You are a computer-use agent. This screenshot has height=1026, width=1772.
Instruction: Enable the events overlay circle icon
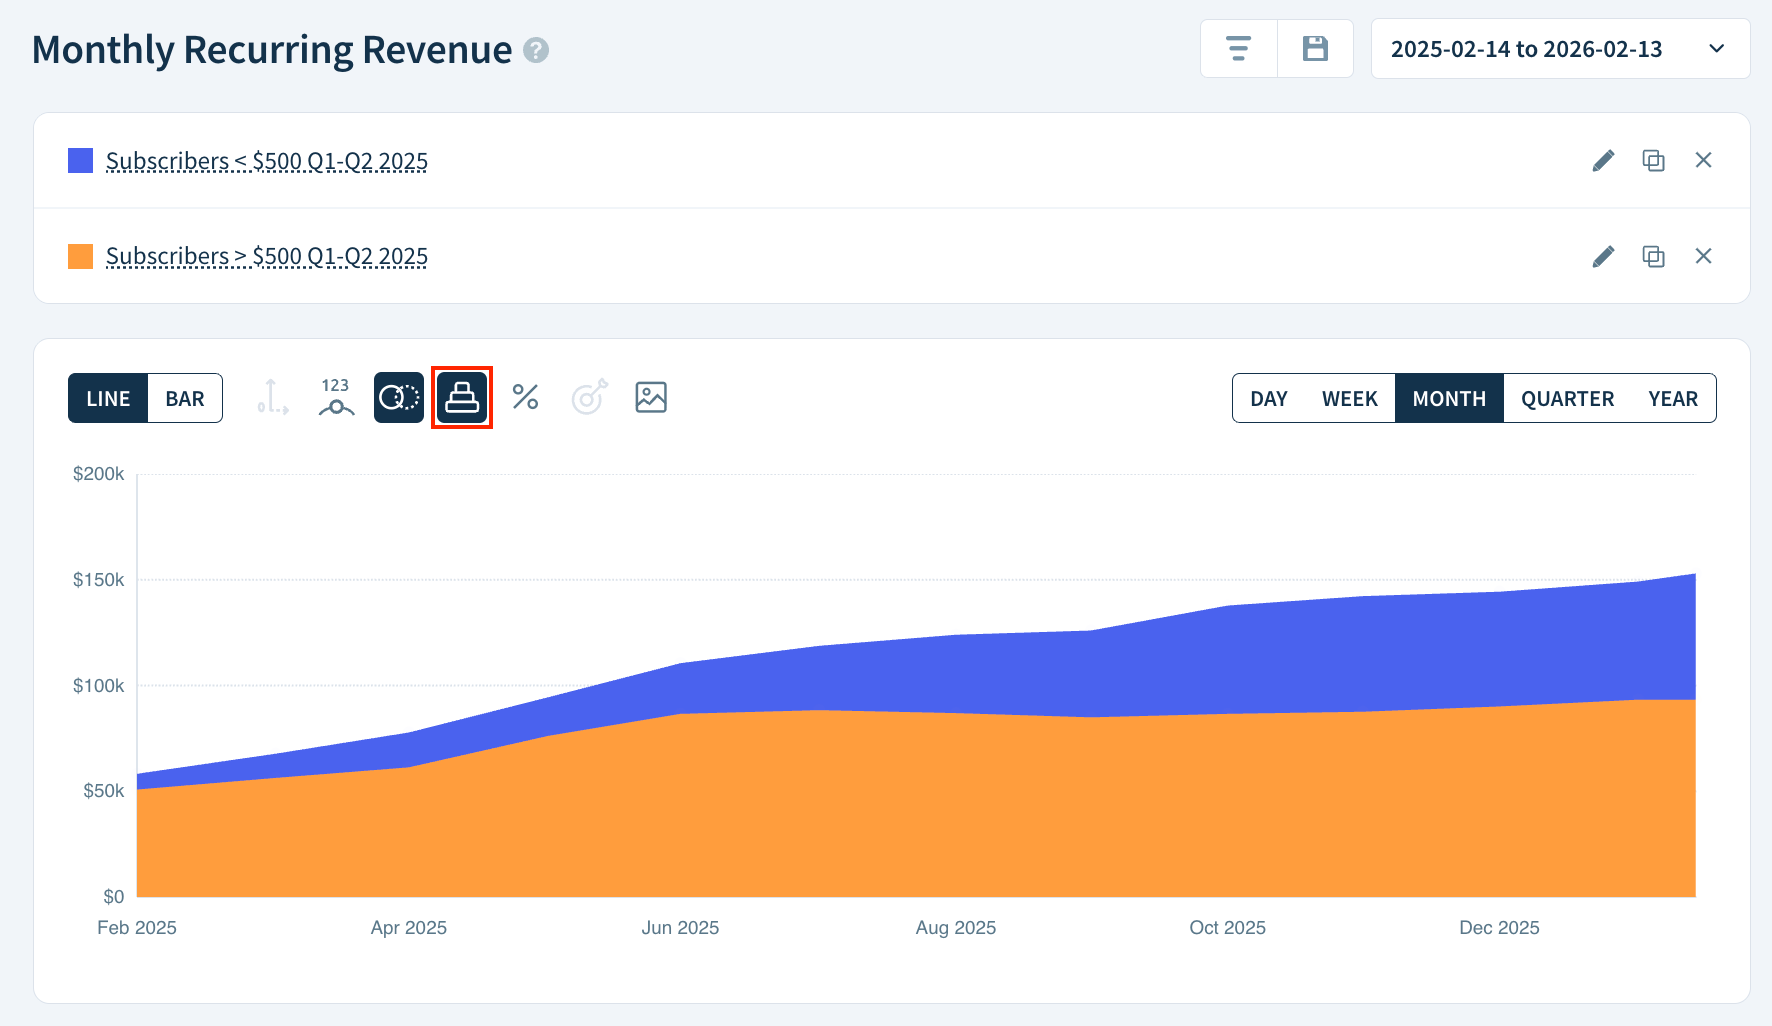pos(398,397)
